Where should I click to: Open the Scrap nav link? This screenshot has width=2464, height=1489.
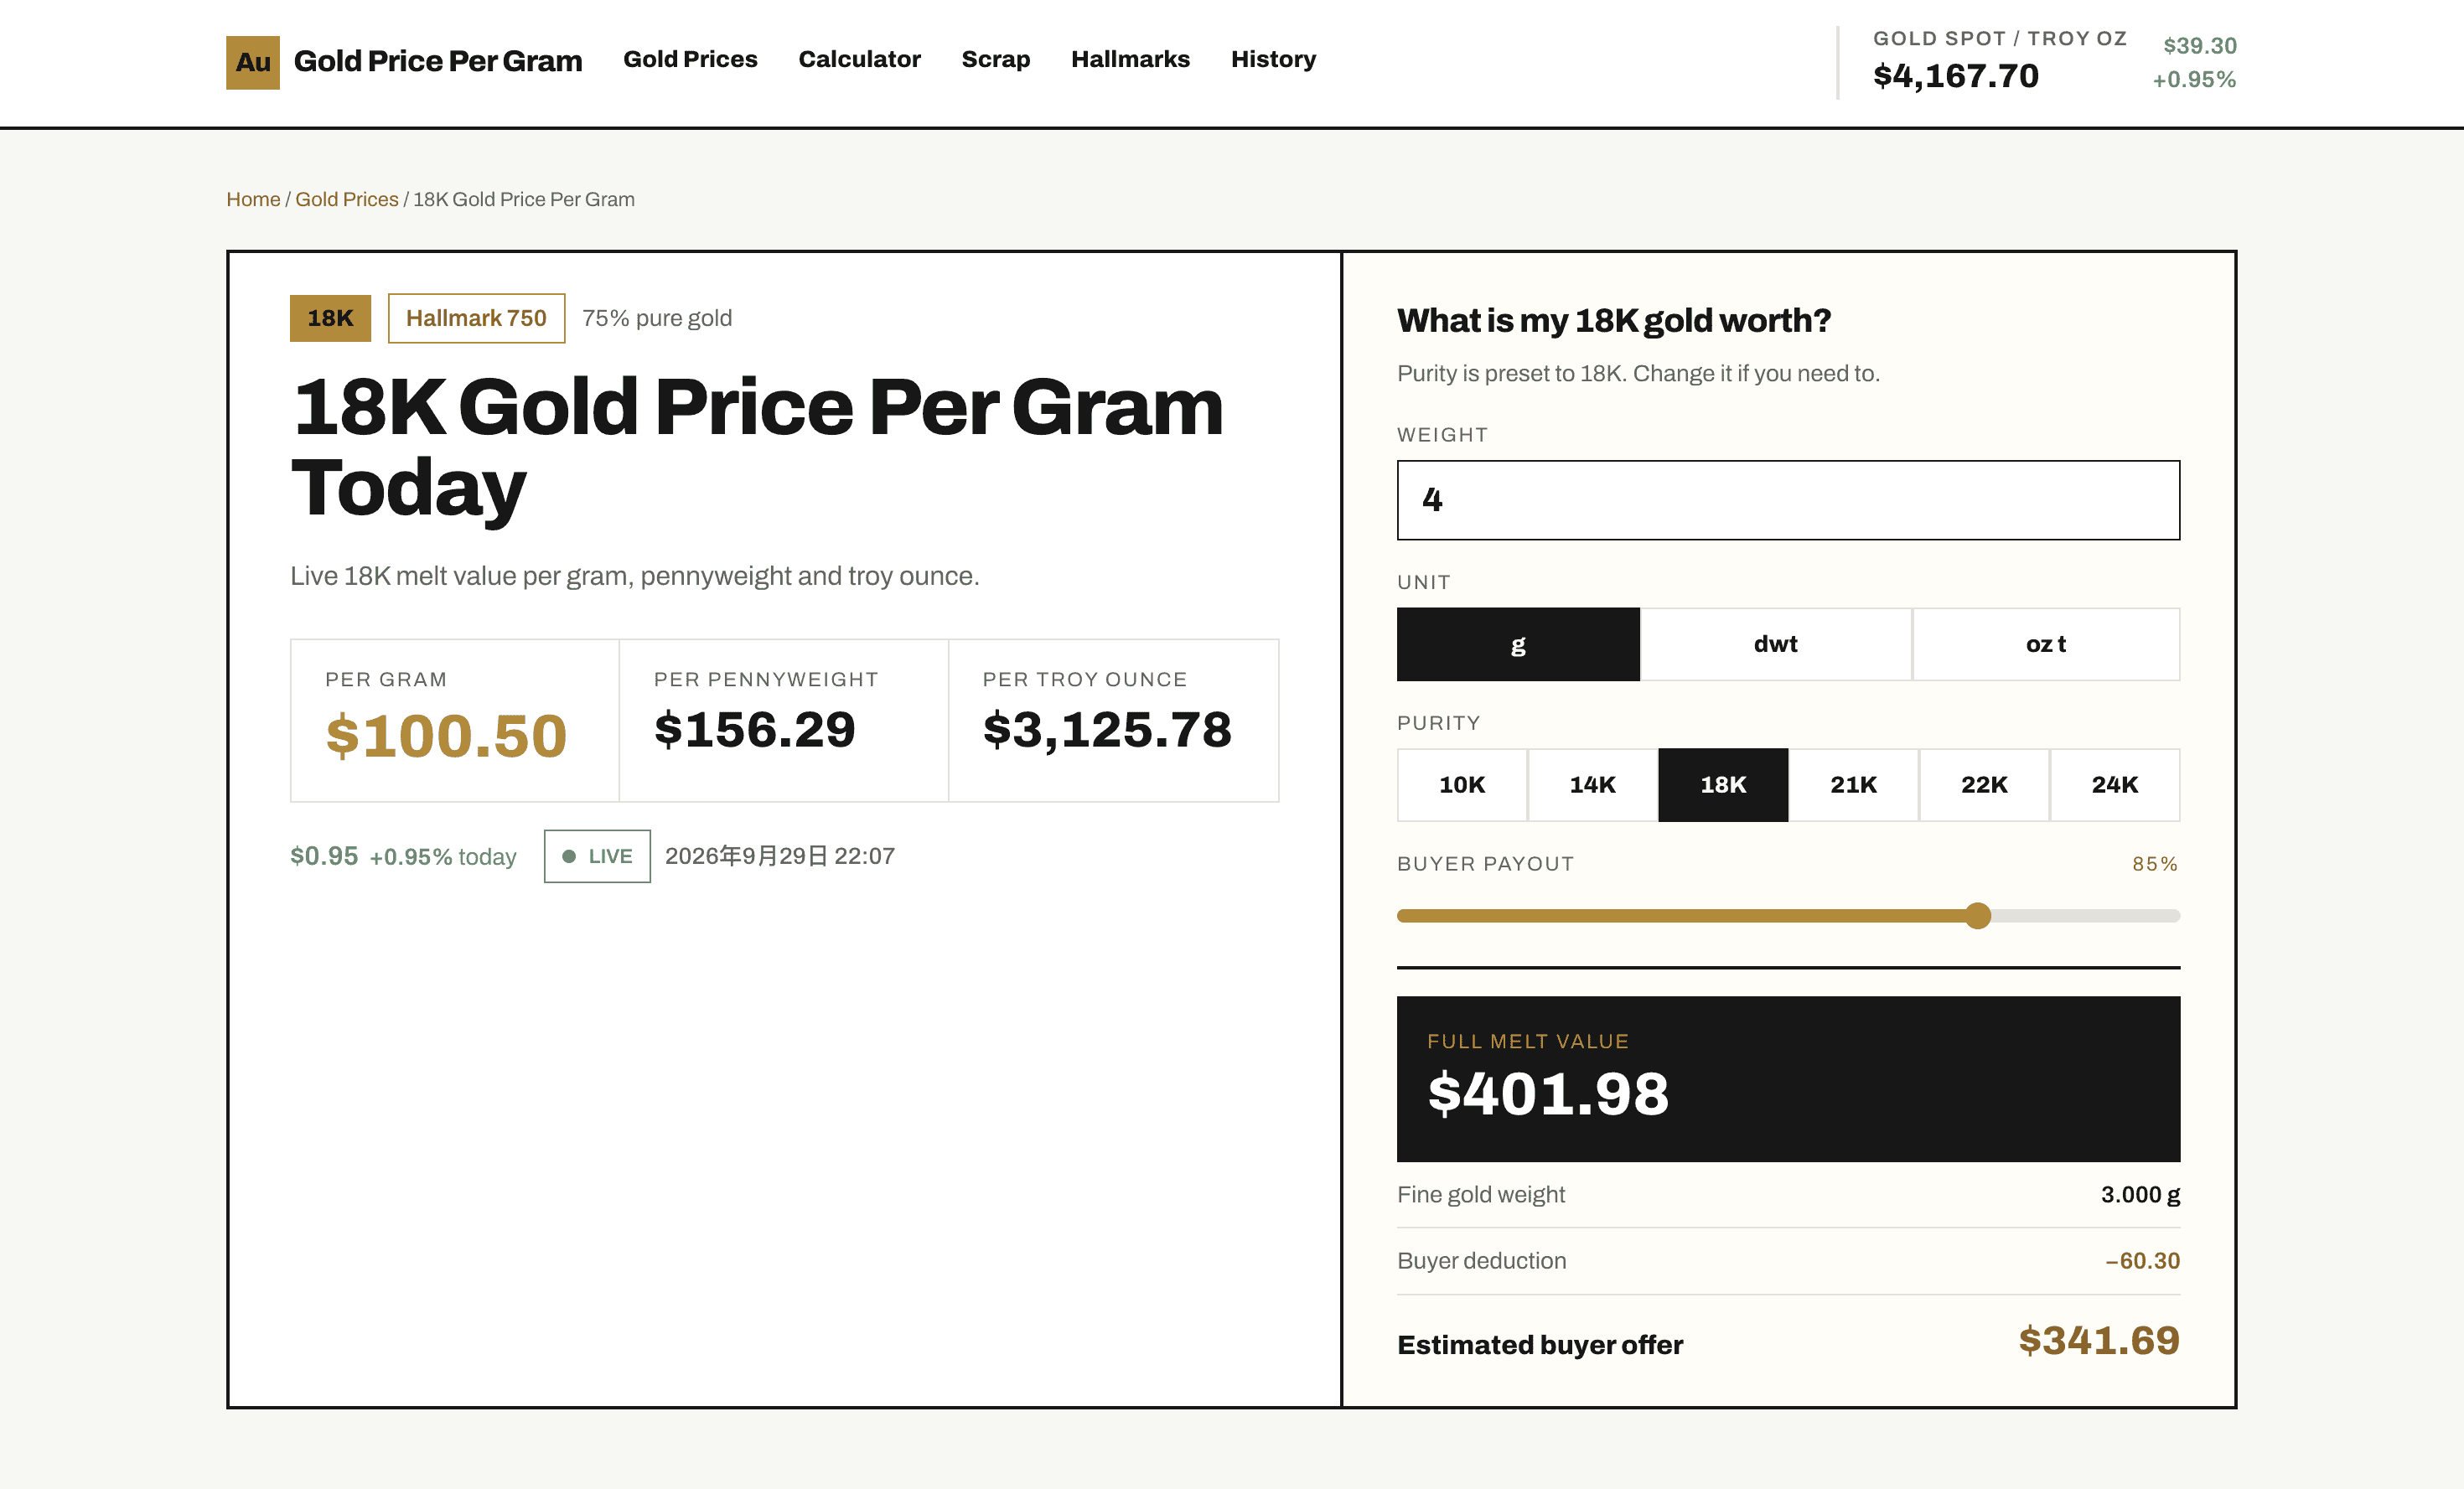click(x=996, y=59)
